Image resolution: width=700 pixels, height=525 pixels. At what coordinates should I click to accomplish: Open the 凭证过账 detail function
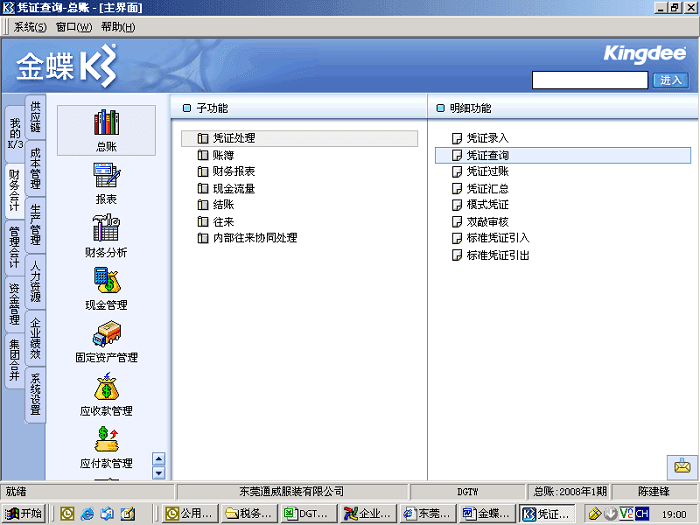pyautogui.click(x=480, y=171)
